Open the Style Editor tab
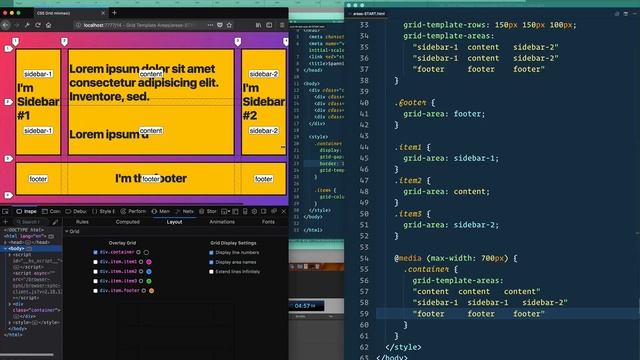This screenshot has height=360, width=640. tap(103, 211)
